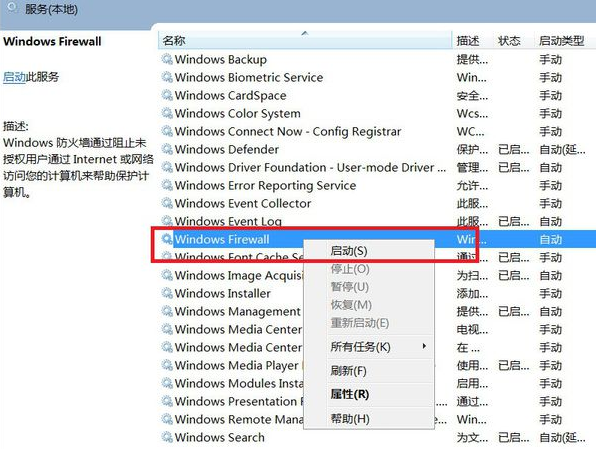
Task: Click the gear icon beside Windows Installer
Action: (x=167, y=293)
